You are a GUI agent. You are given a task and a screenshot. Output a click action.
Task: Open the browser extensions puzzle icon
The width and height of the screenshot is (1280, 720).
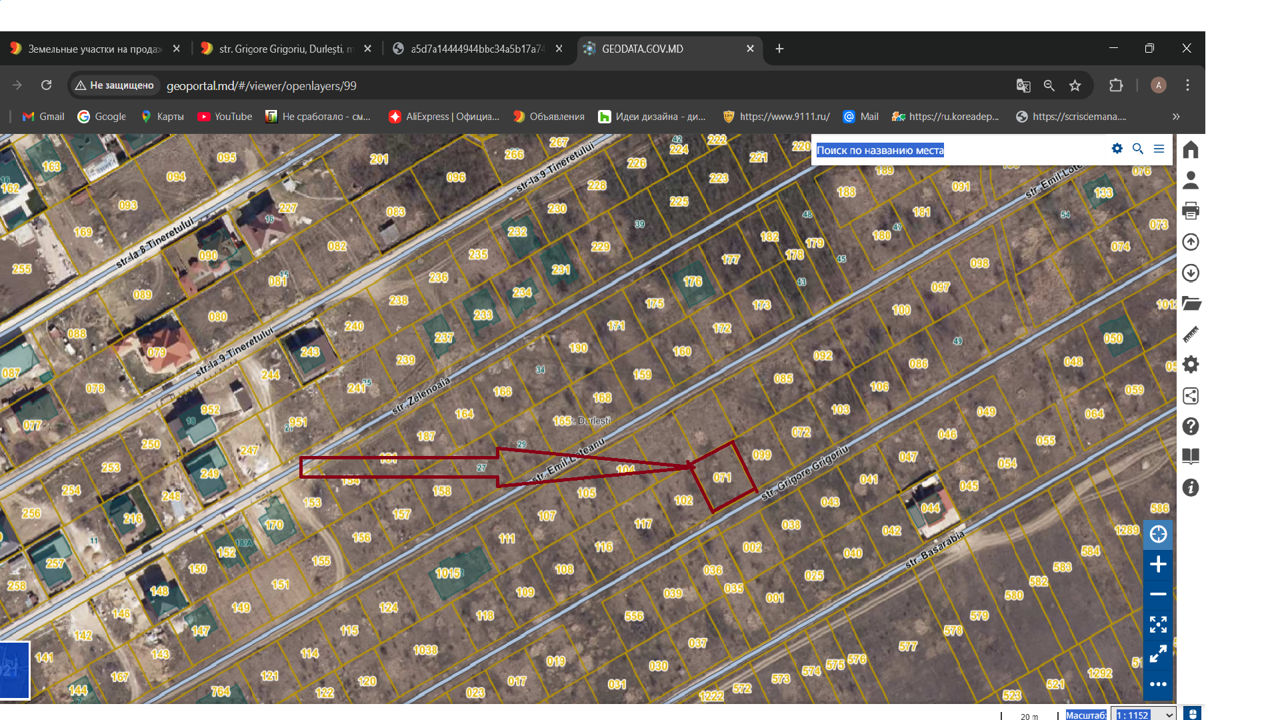coord(1116,86)
